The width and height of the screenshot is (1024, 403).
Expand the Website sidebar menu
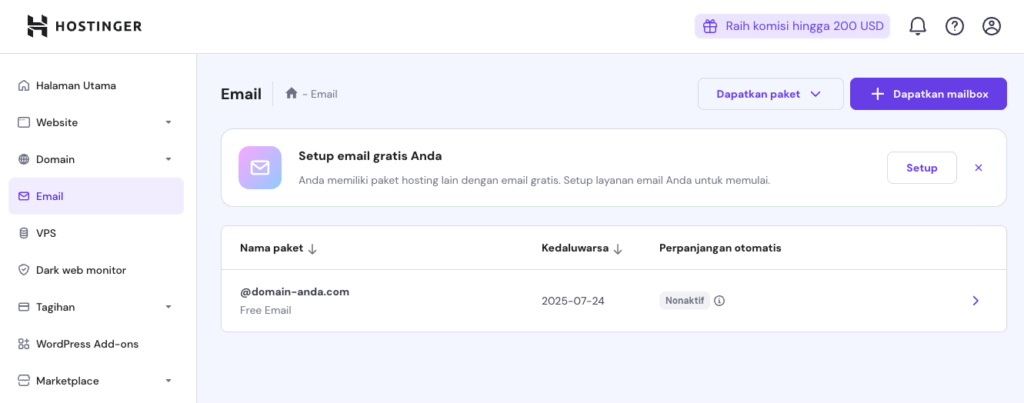click(x=168, y=122)
